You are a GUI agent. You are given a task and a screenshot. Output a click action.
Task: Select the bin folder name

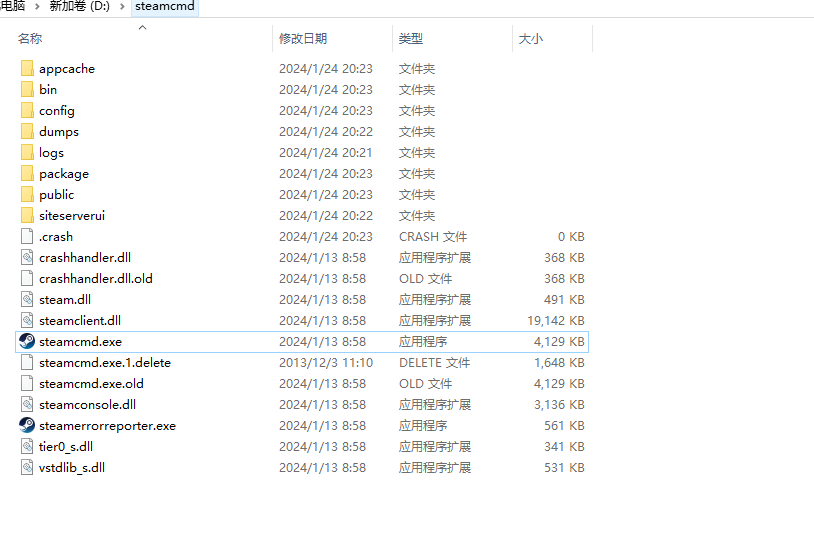48,89
